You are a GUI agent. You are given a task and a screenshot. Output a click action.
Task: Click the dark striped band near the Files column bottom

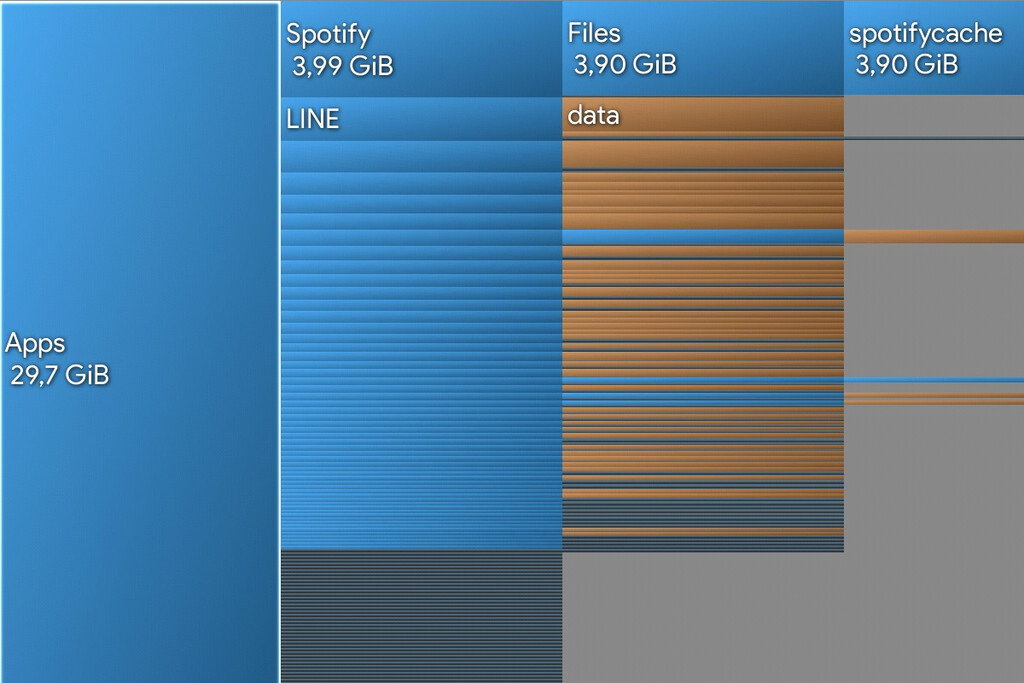click(702, 513)
